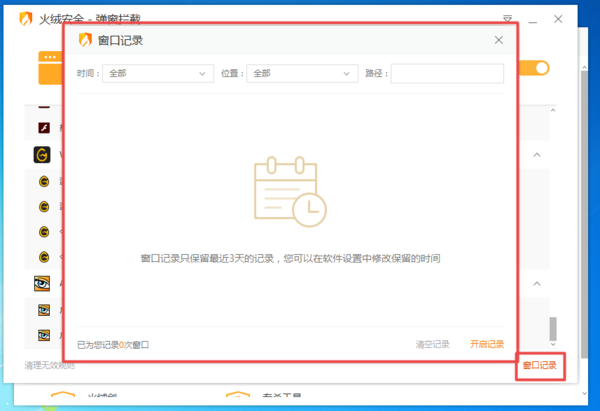Click the vertical scrollbar thumb
600x411 pixels.
click(553, 328)
